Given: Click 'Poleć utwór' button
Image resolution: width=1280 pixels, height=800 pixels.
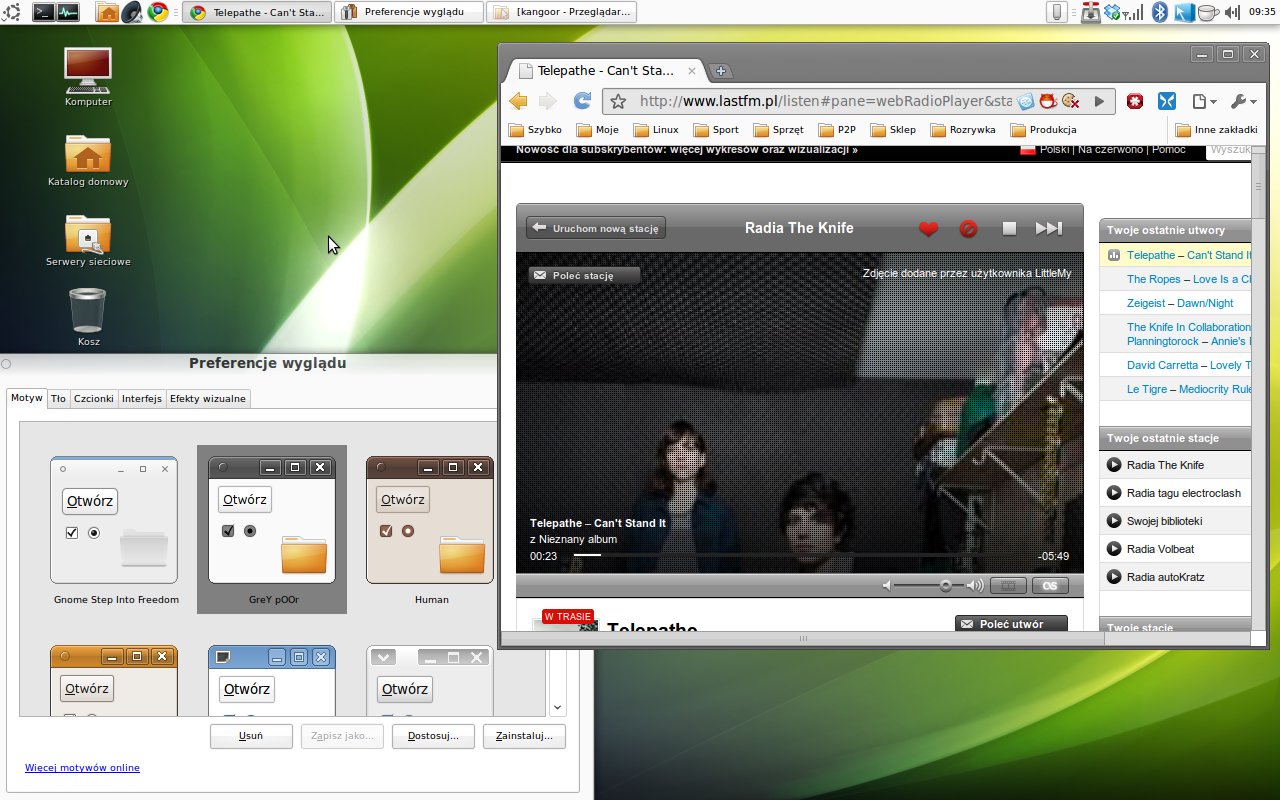Looking at the screenshot, I should click(1011, 624).
